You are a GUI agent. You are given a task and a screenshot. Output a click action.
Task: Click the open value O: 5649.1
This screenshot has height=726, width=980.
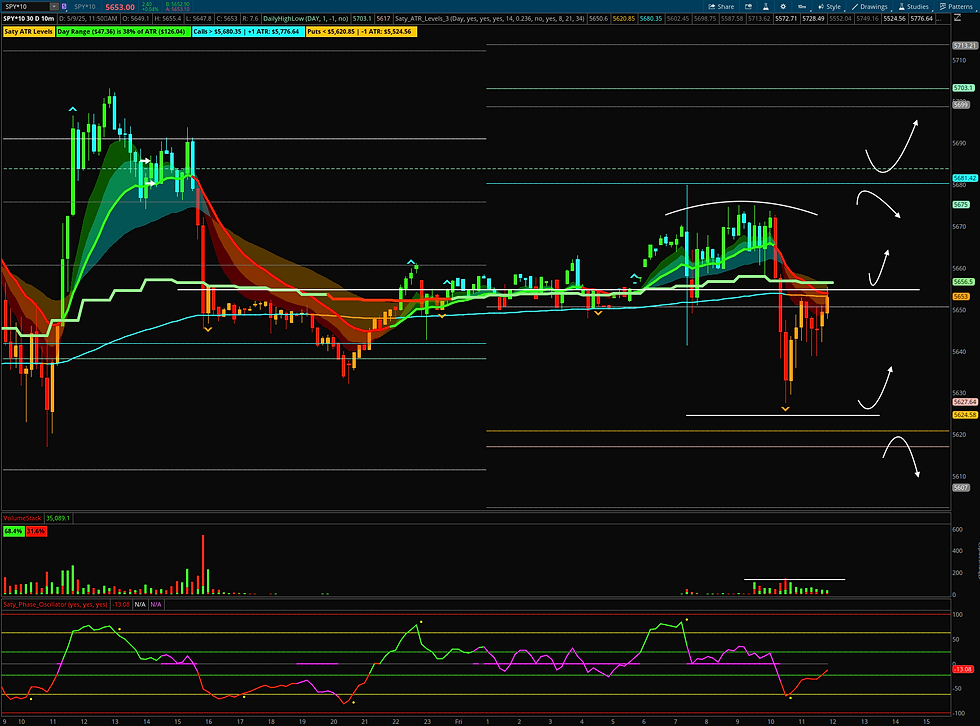pyautogui.click(x=136, y=19)
